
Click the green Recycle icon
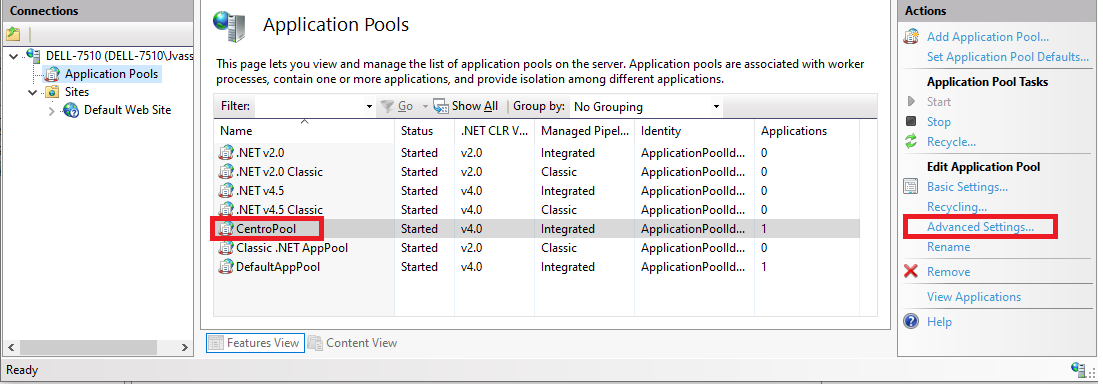coord(911,142)
